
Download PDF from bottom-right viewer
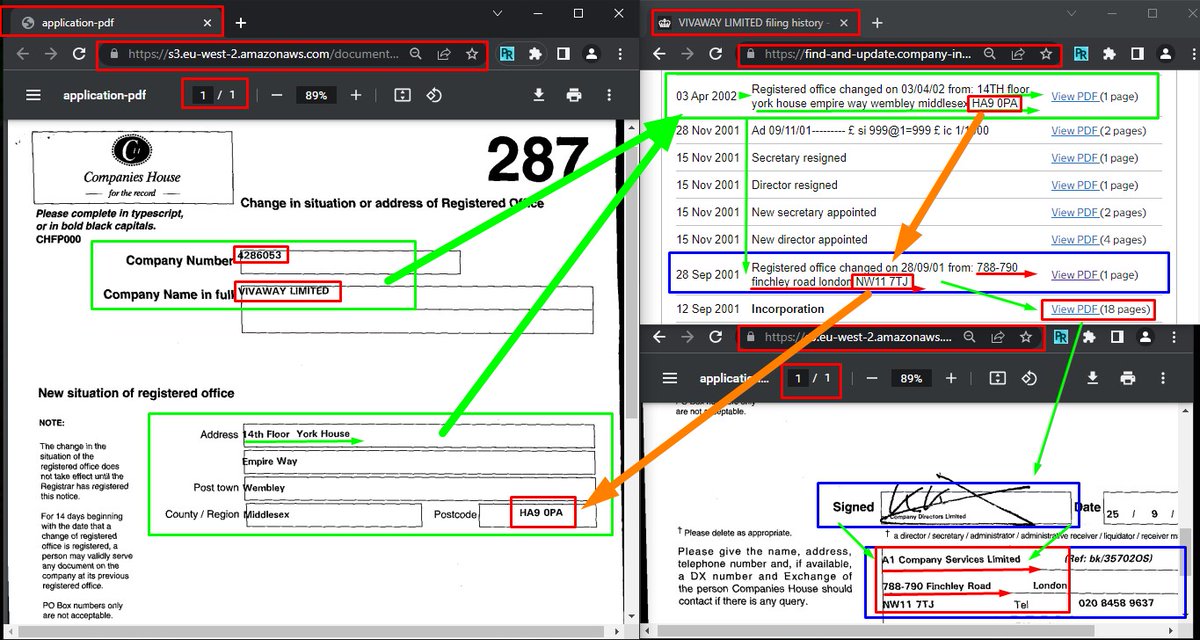1093,378
